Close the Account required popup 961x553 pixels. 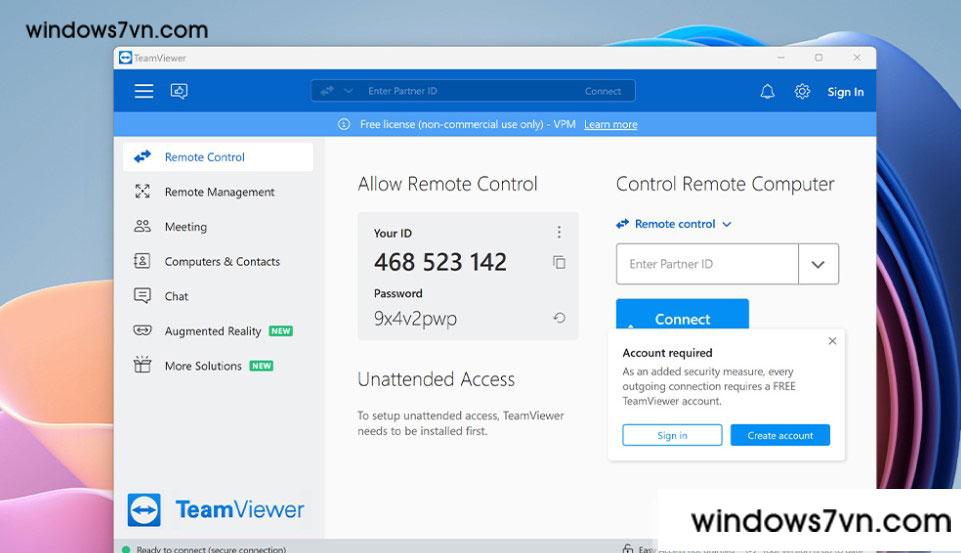832,341
